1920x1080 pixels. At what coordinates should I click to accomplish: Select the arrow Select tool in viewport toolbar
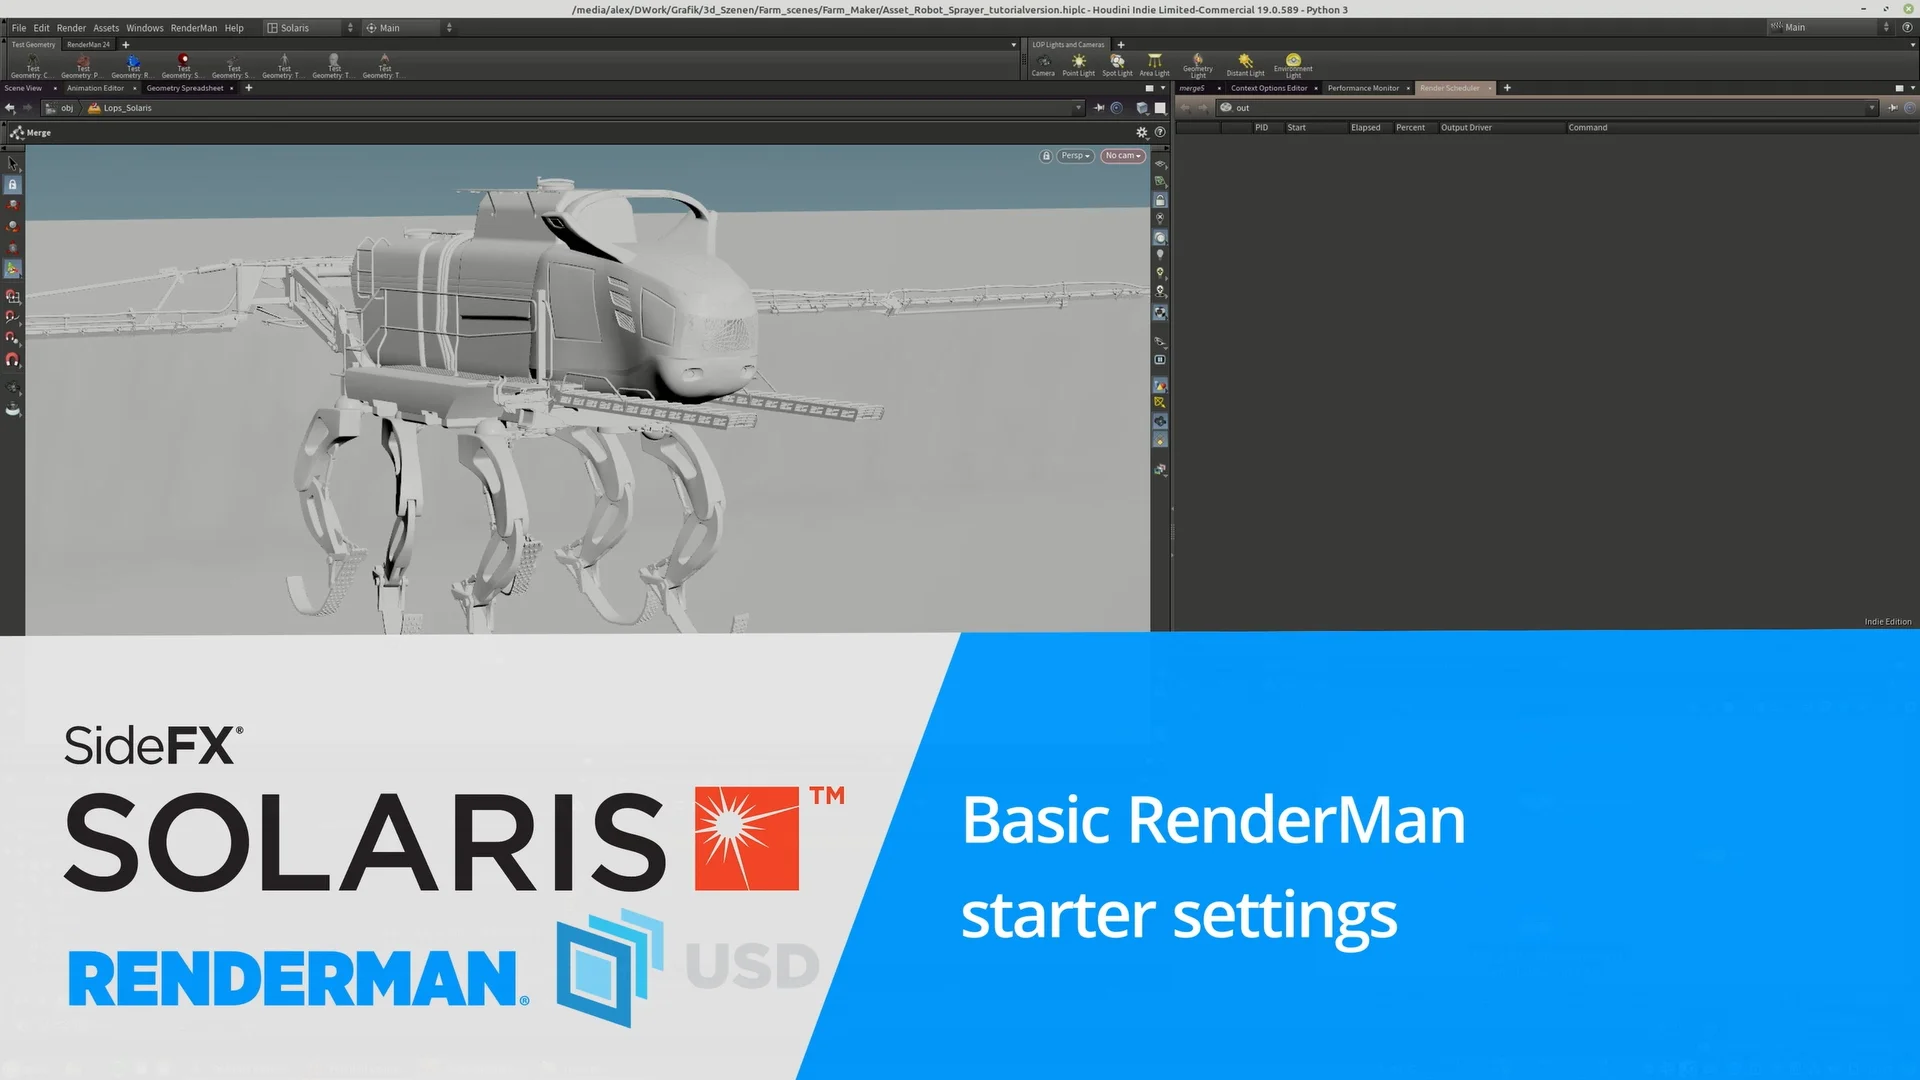tap(13, 163)
